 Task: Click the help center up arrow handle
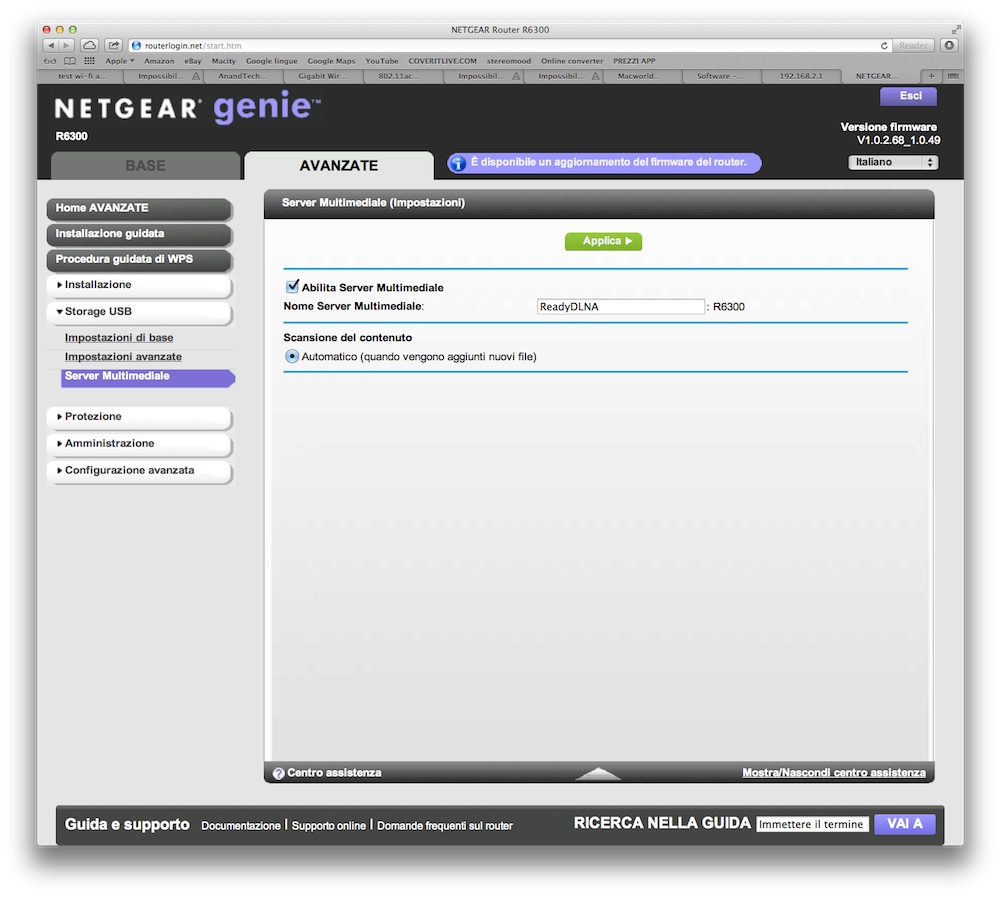(x=598, y=774)
